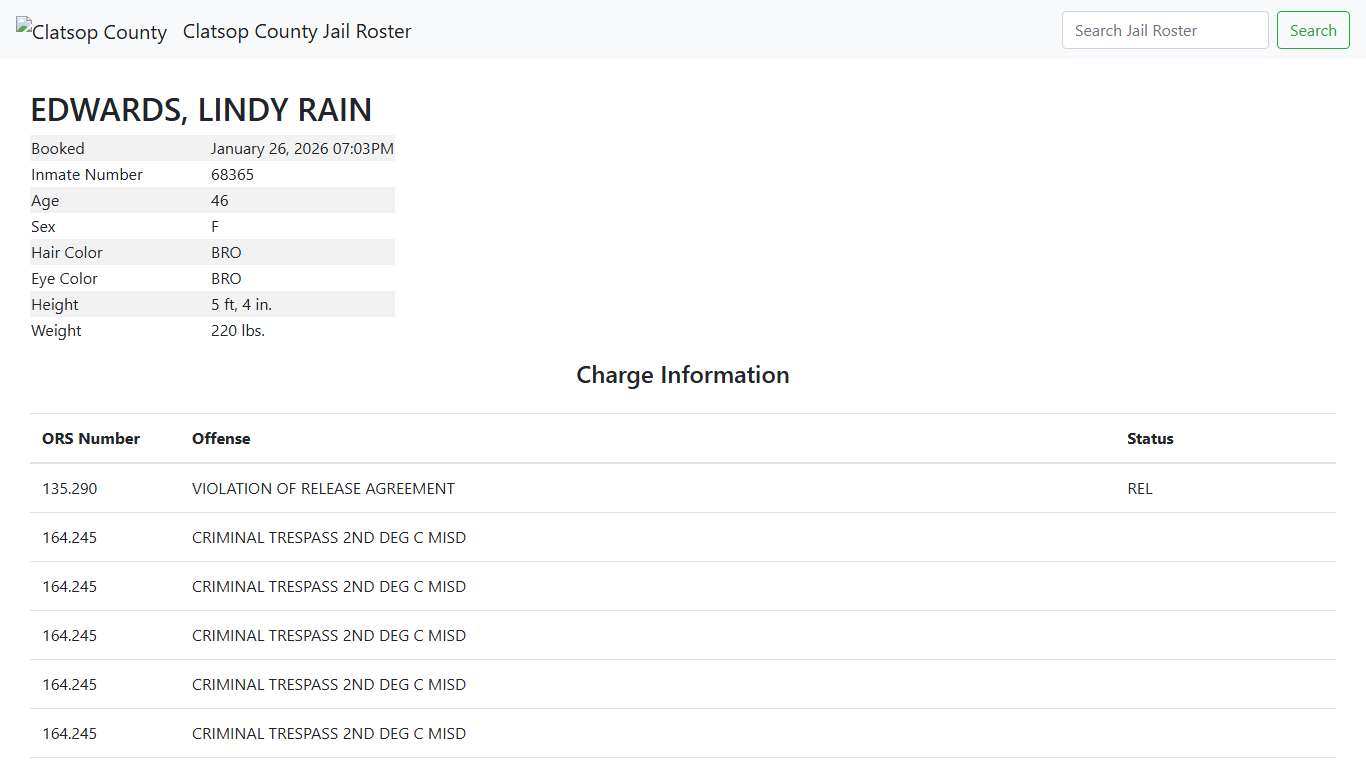This screenshot has width=1366, height=768.
Task: Select the weight value 220 lbs.
Action: [238, 330]
